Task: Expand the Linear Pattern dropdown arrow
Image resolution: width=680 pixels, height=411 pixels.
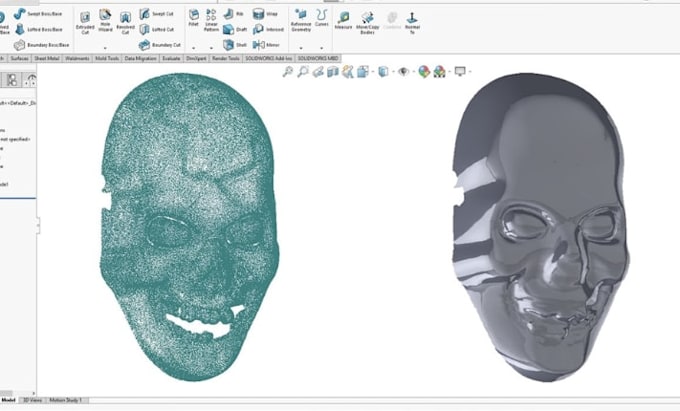Action: pyautogui.click(x=211, y=48)
